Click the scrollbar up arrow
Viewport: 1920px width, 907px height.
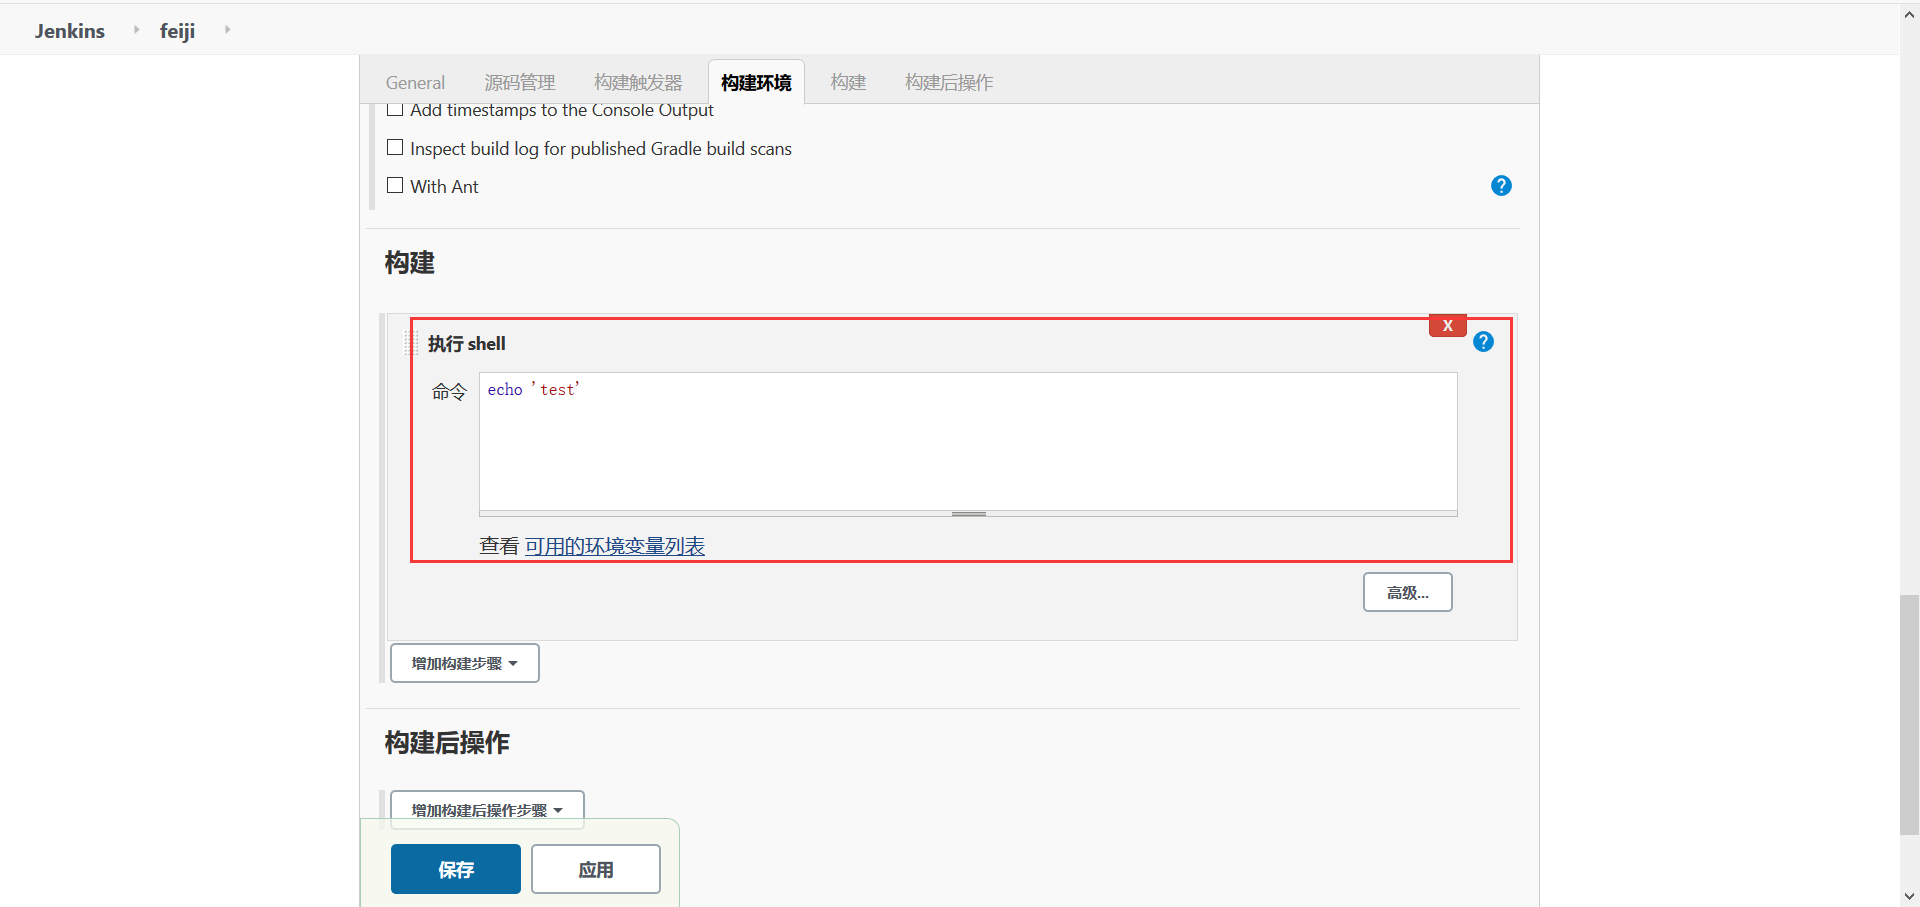point(1909,14)
